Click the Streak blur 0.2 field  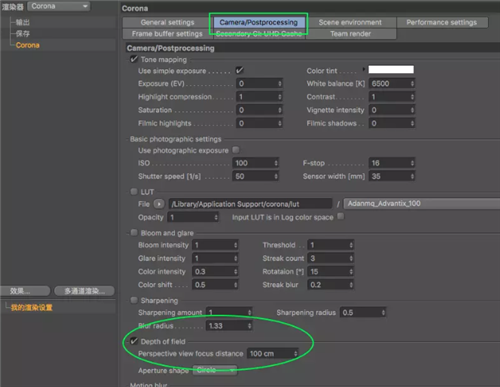coord(331,285)
